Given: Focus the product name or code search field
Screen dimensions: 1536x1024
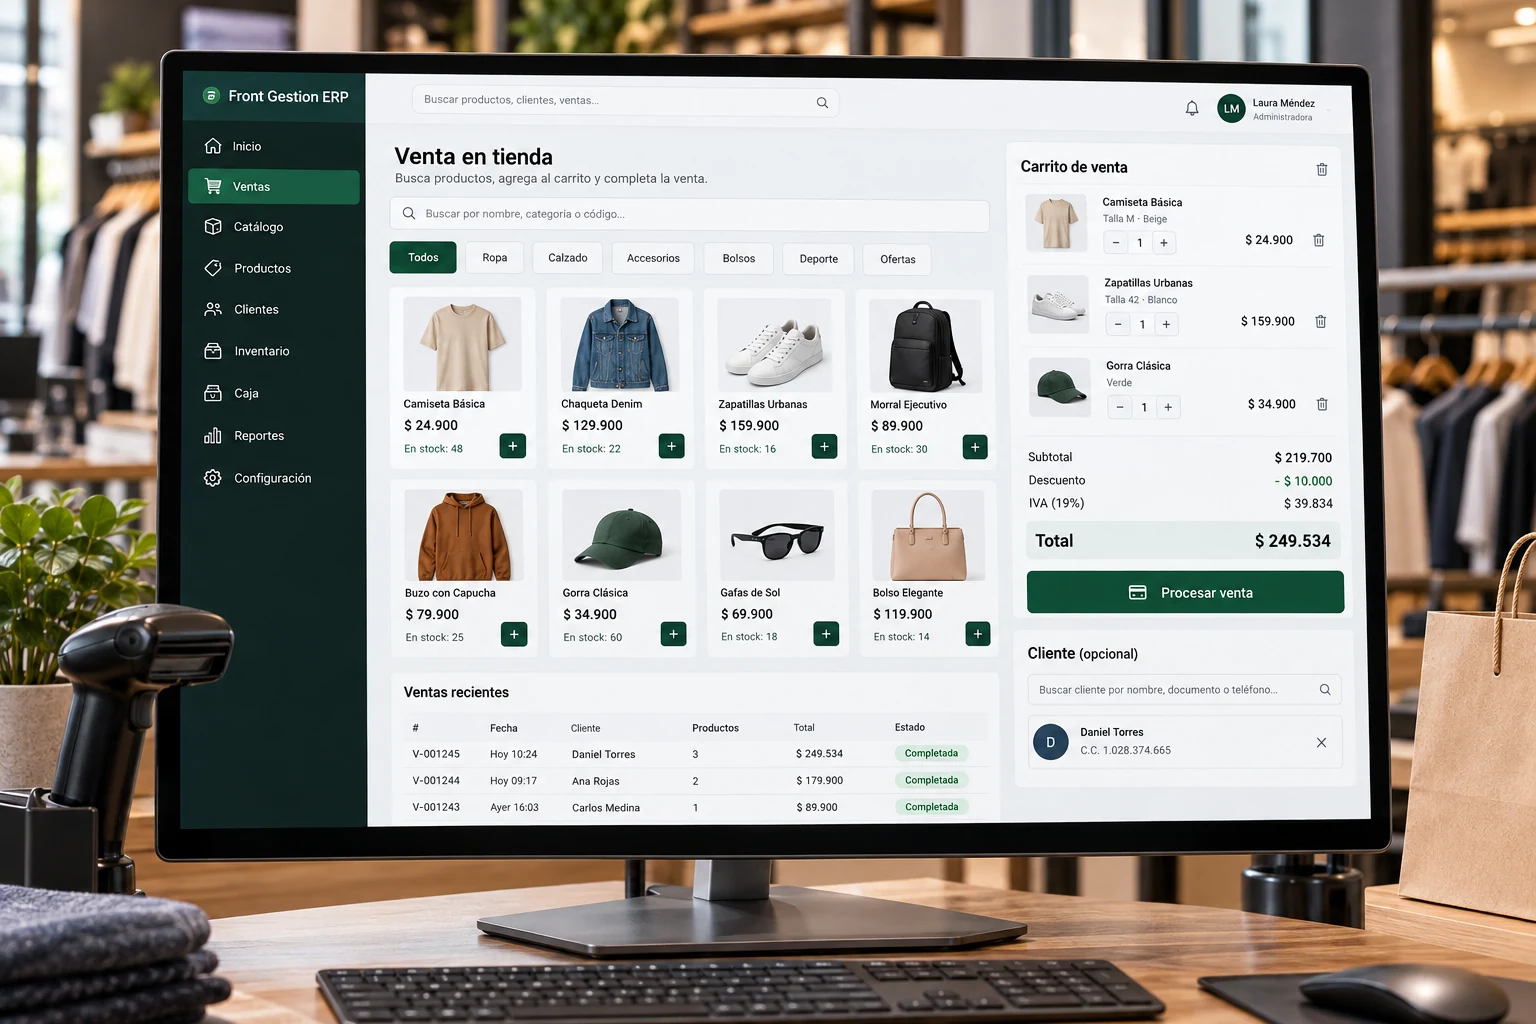Looking at the screenshot, I should [690, 214].
